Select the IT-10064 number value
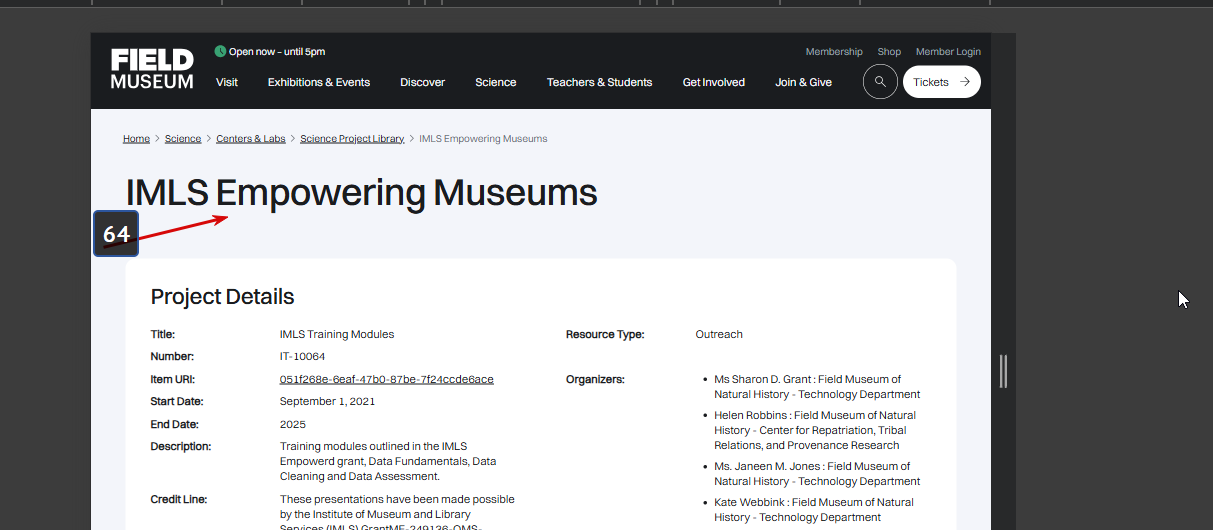Image resolution: width=1213 pixels, height=530 pixels. pyautogui.click(x=302, y=356)
